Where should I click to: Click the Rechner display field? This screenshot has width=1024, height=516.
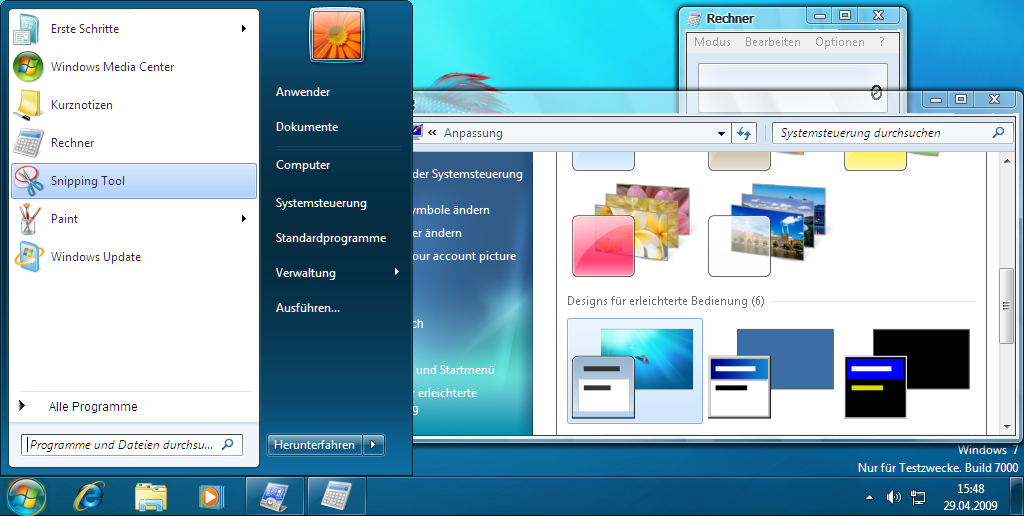(793, 88)
